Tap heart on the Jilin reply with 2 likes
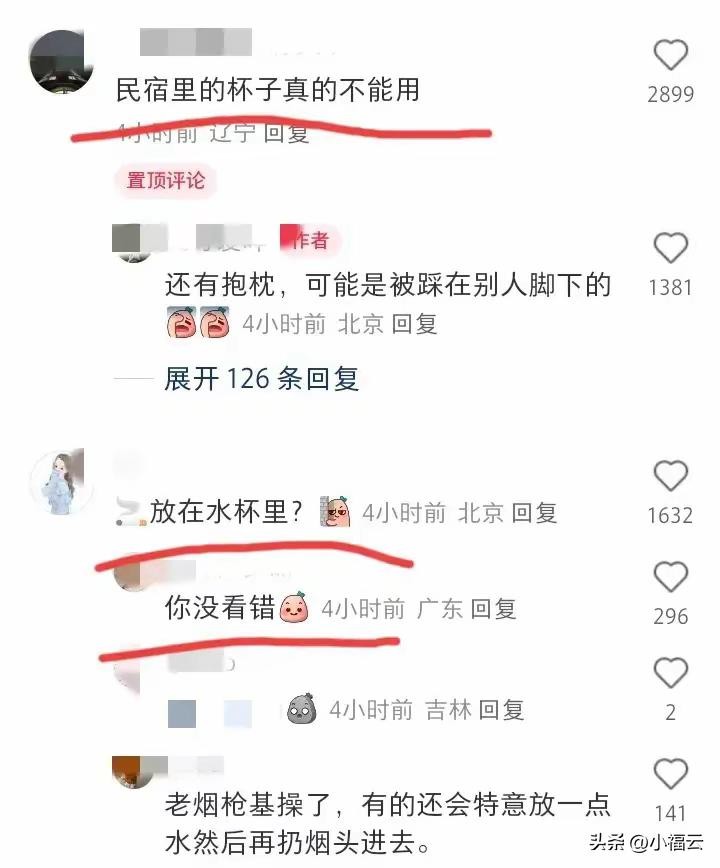The height and width of the screenshot is (868, 720). coord(670,672)
